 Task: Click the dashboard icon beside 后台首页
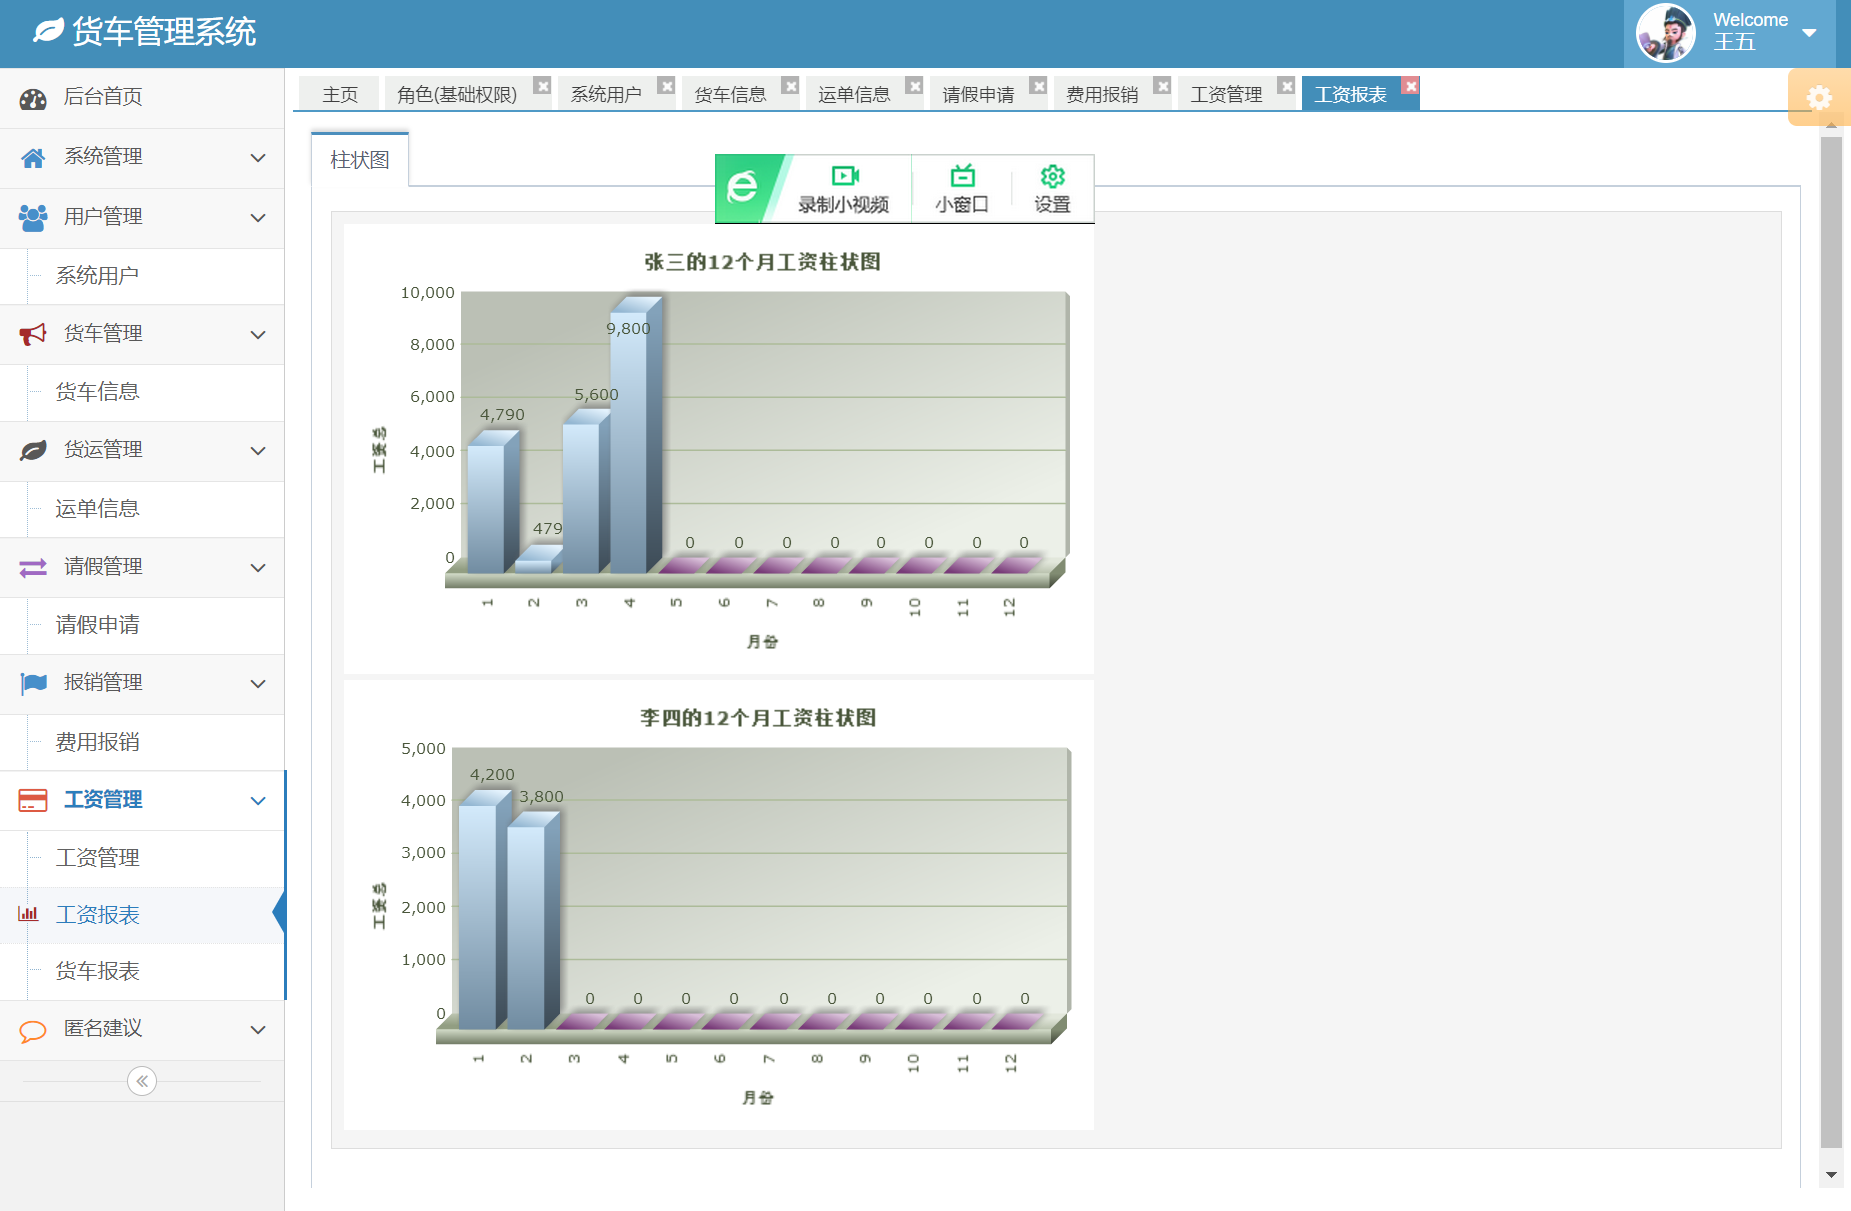(33, 98)
